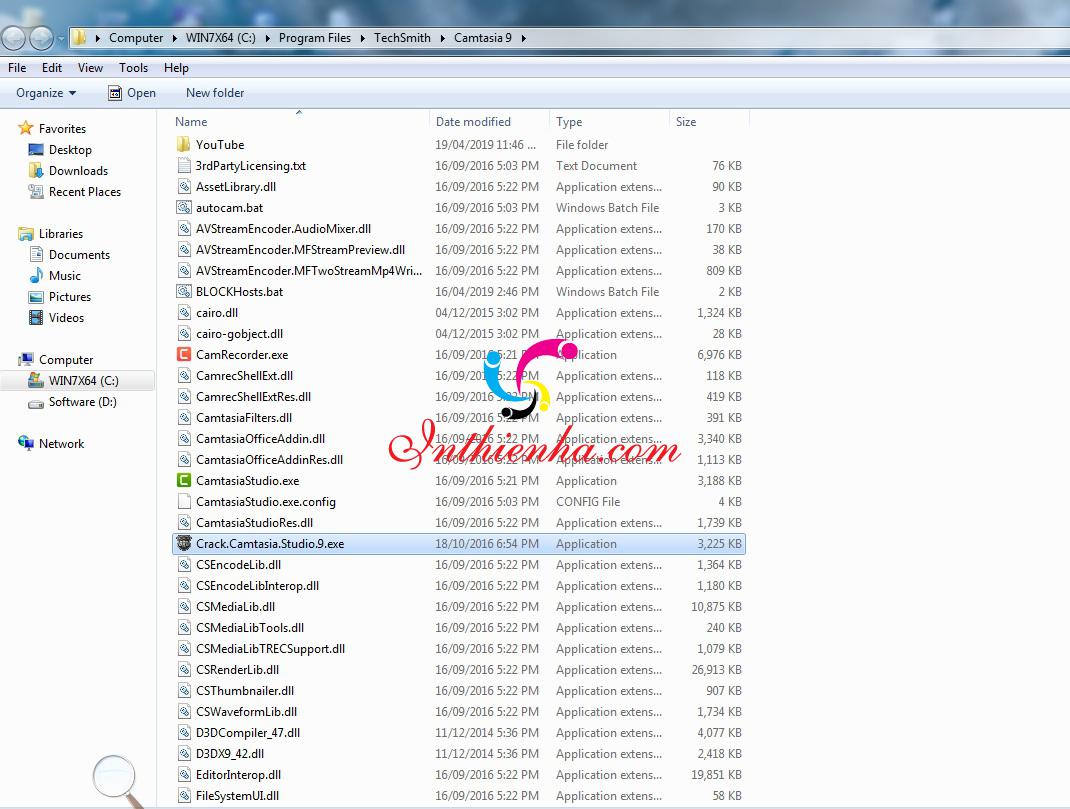The image size is (1070, 809).
Task: Open the Tools menu
Action: 133,67
